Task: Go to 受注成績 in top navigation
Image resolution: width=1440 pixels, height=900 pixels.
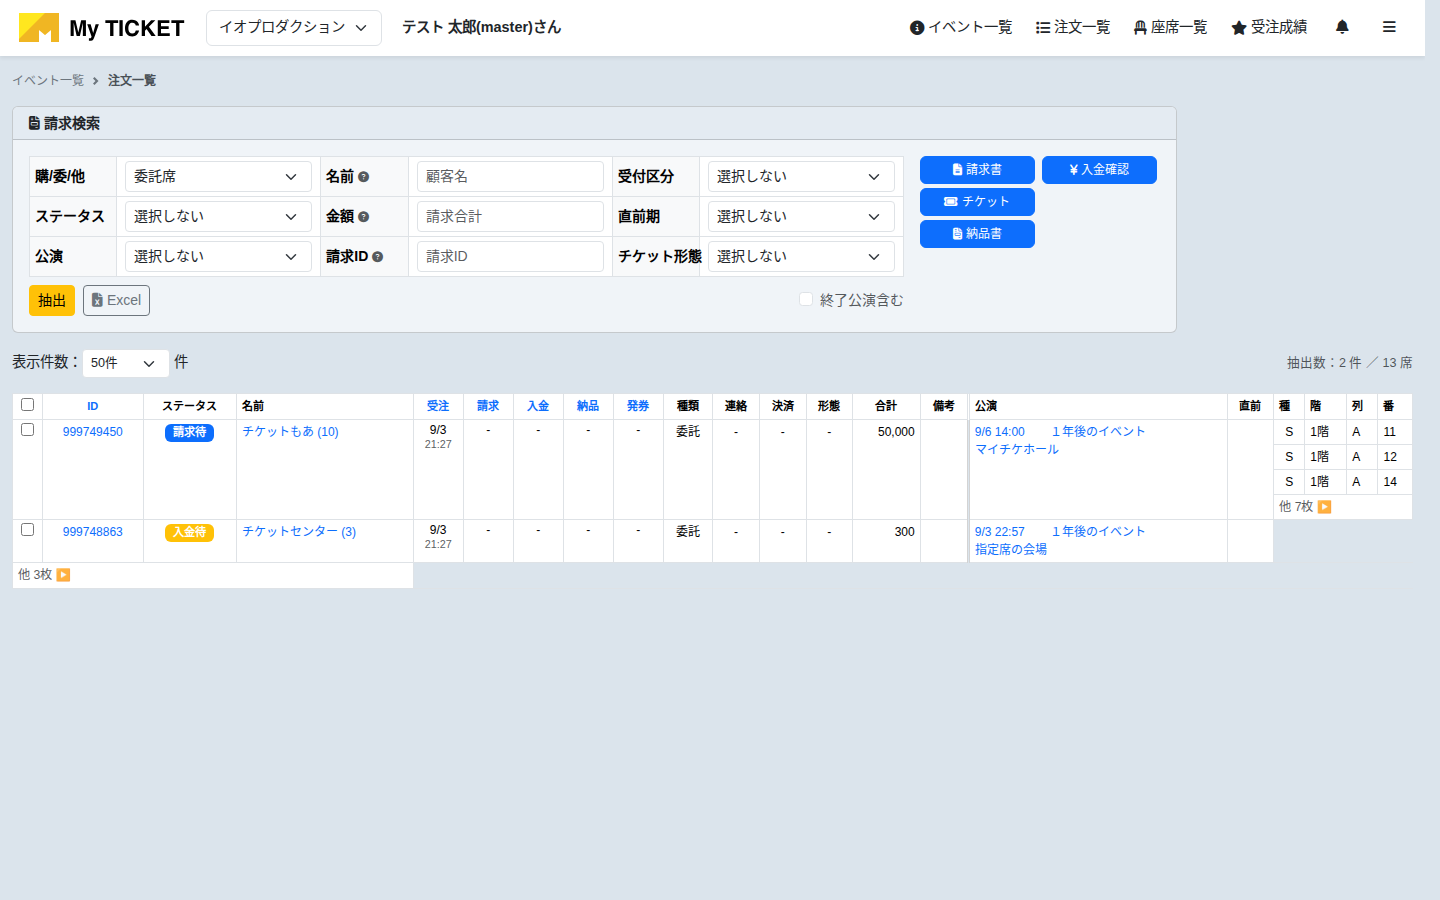Action: [1269, 27]
